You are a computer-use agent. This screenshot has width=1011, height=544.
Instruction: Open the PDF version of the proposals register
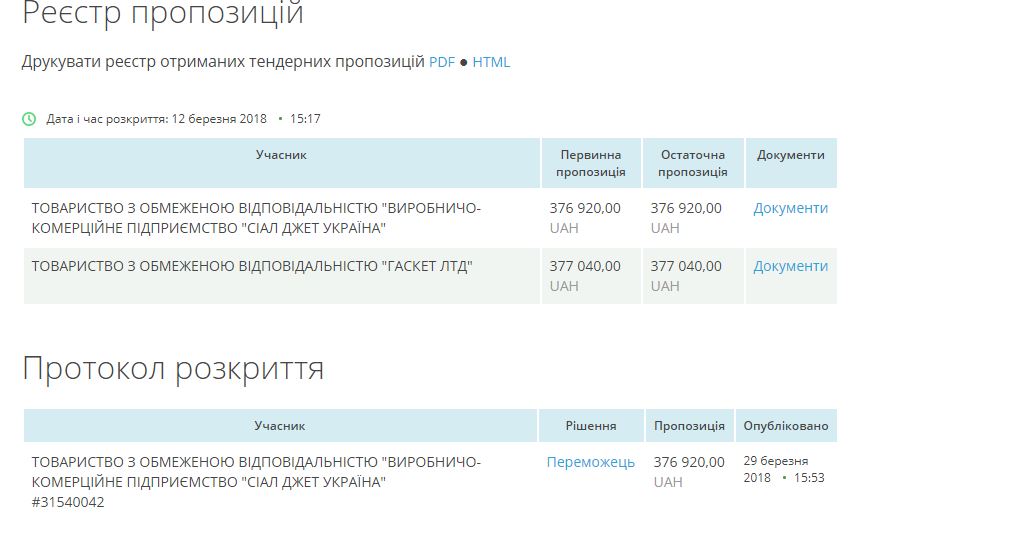pos(442,63)
